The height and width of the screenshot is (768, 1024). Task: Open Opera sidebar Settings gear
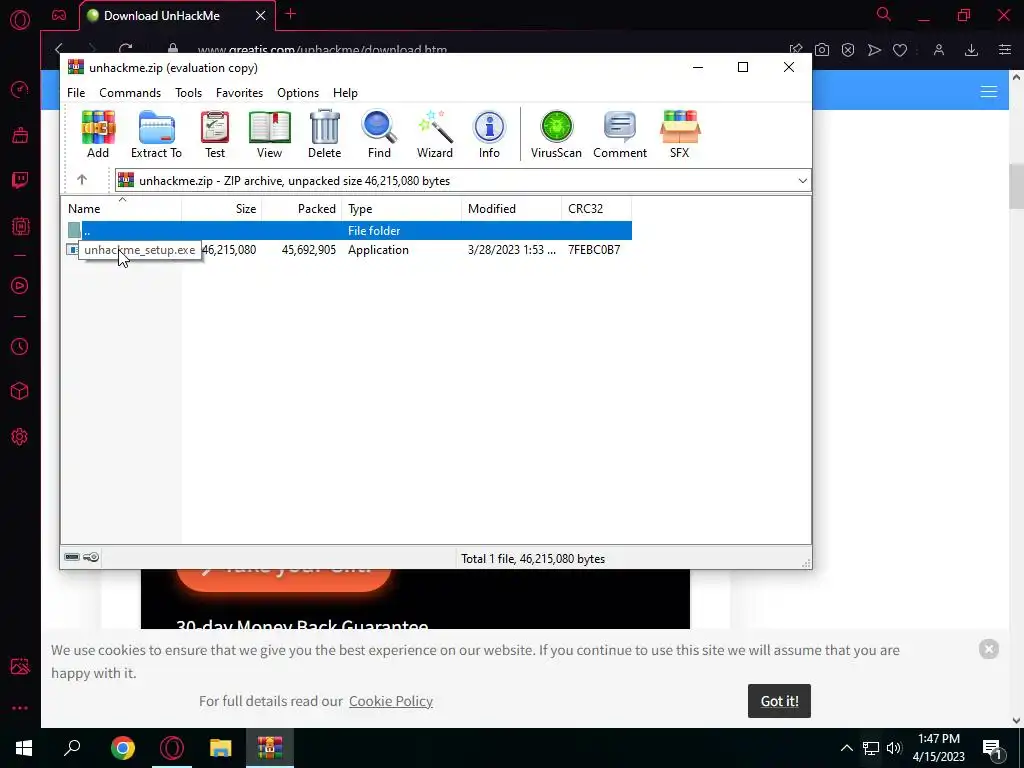(x=20, y=437)
